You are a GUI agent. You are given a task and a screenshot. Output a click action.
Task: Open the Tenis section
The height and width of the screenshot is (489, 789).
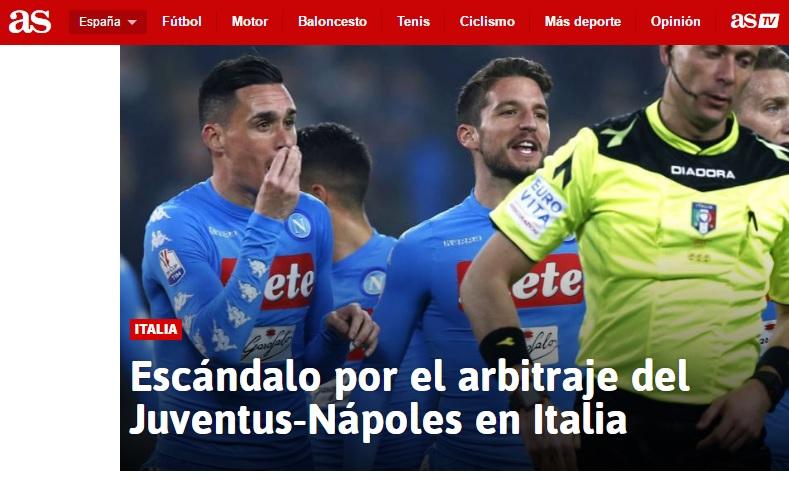pyautogui.click(x=413, y=22)
